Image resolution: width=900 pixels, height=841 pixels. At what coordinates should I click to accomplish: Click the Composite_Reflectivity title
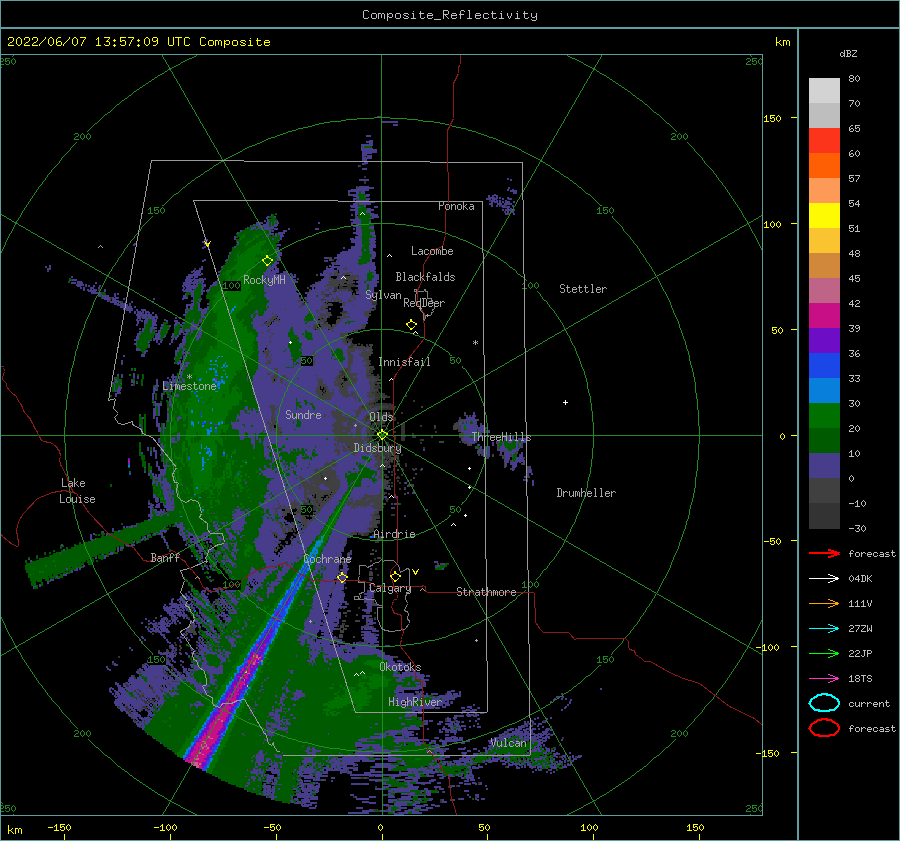[450, 15]
